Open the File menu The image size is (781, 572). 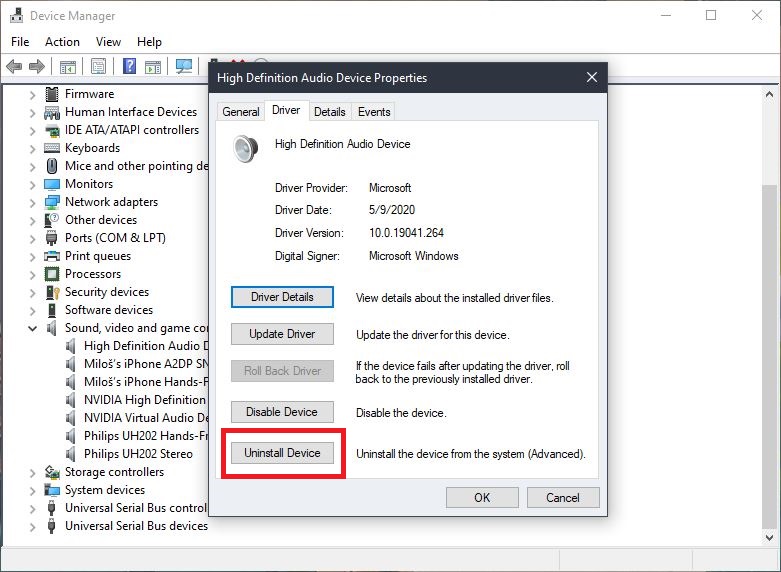(20, 42)
